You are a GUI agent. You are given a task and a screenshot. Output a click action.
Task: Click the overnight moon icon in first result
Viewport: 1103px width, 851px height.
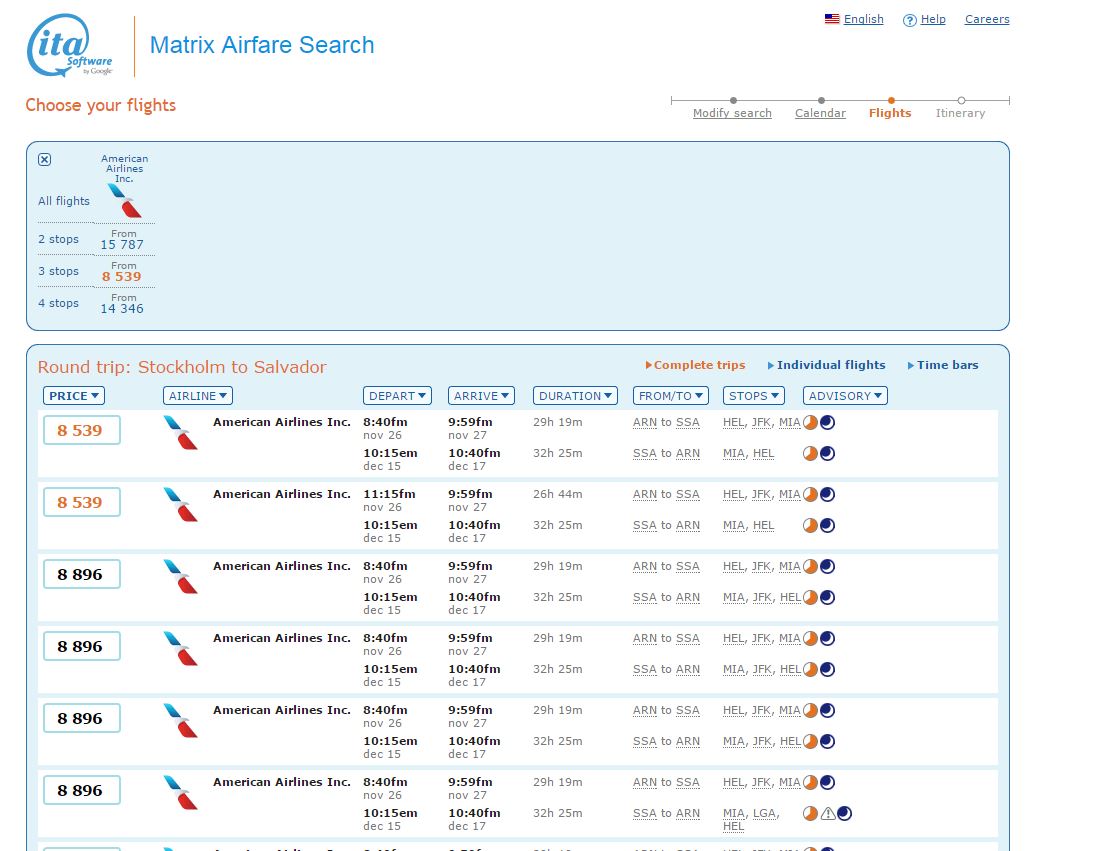click(827, 423)
